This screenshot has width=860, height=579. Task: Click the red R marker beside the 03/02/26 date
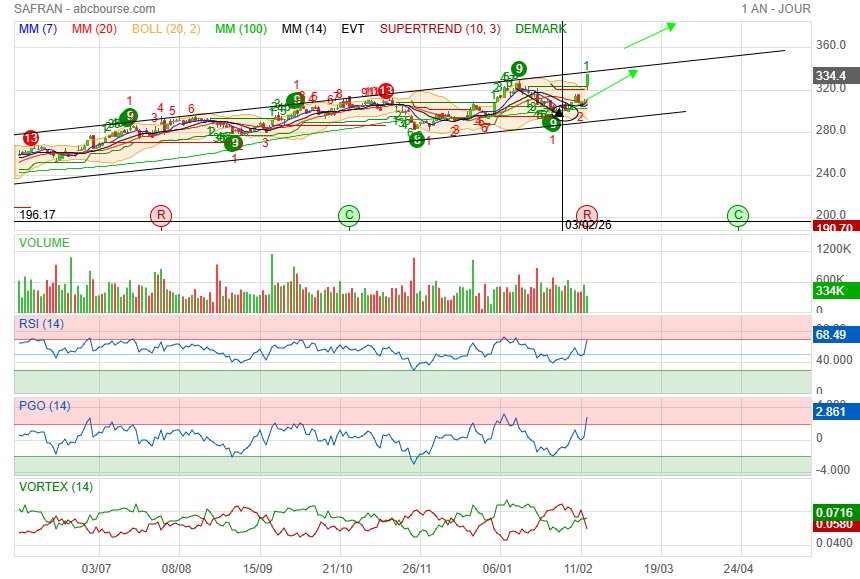click(588, 215)
